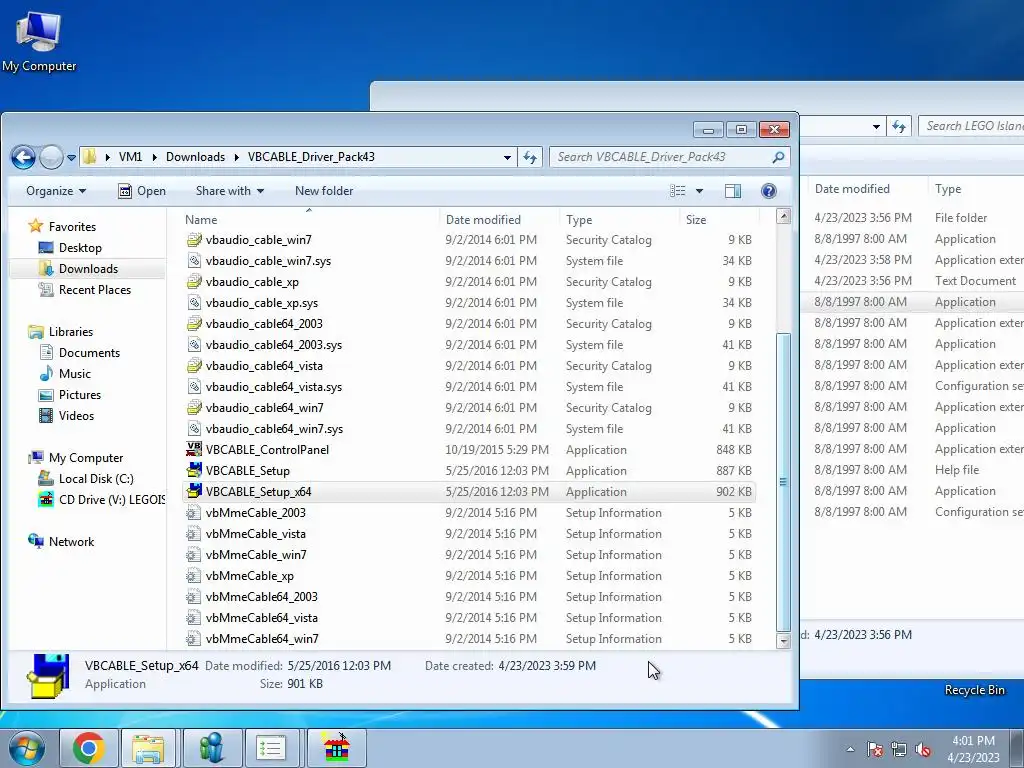The width and height of the screenshot is (1024, 768).
Task: Select the vbMmeCable_2003 setup information icon
Action: tap(194, 513)
